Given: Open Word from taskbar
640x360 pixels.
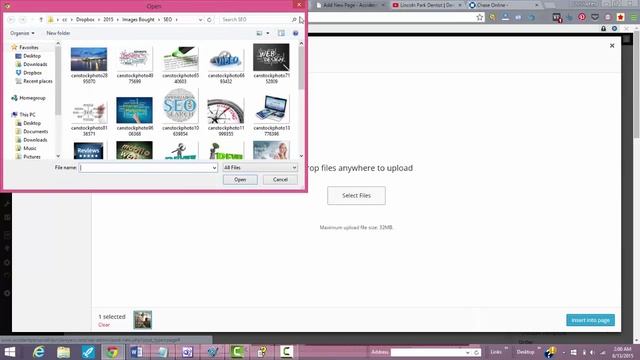Looking at the screenshot, I should 137,352.
